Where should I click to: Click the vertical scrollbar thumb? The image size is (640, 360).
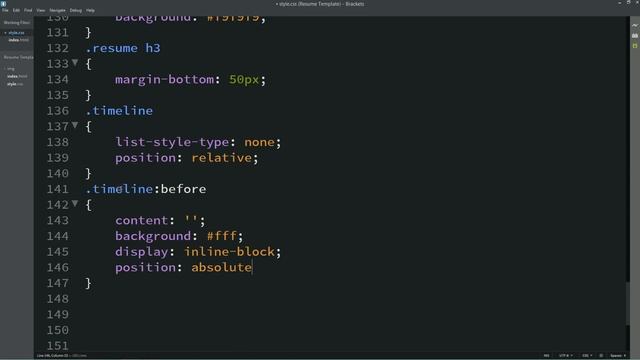(628, 304)
